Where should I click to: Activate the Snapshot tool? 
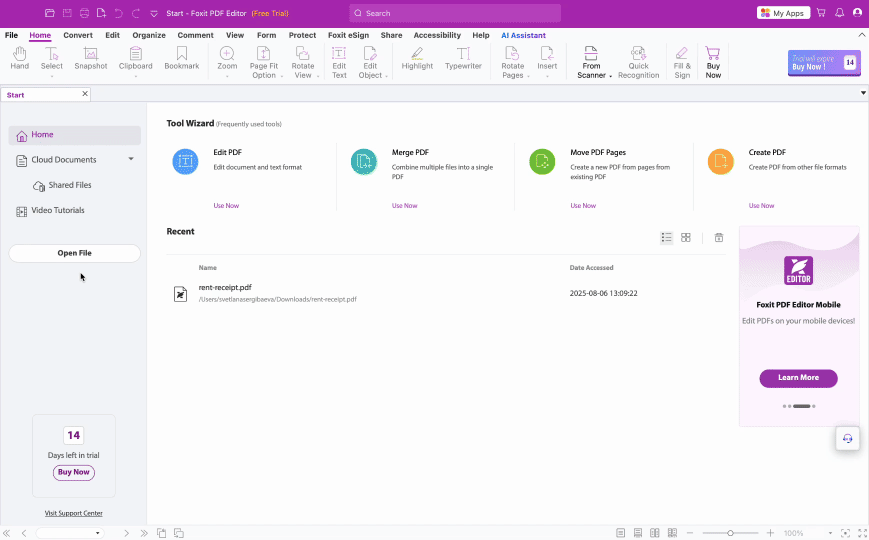click(x=91, y=59)
